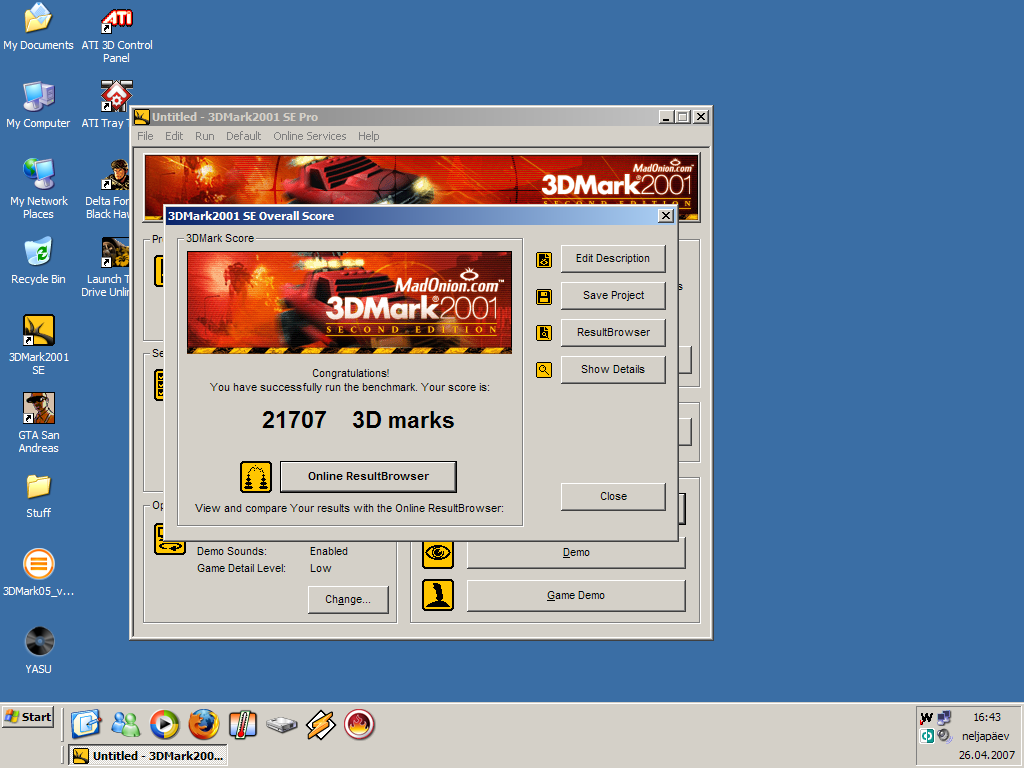Select My Computer desktop icon
1024x768 pixels.
click(38, 104)
